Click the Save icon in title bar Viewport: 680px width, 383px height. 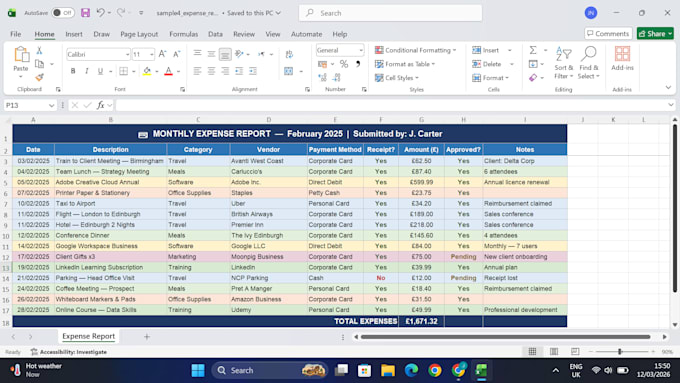pos(85,13)
